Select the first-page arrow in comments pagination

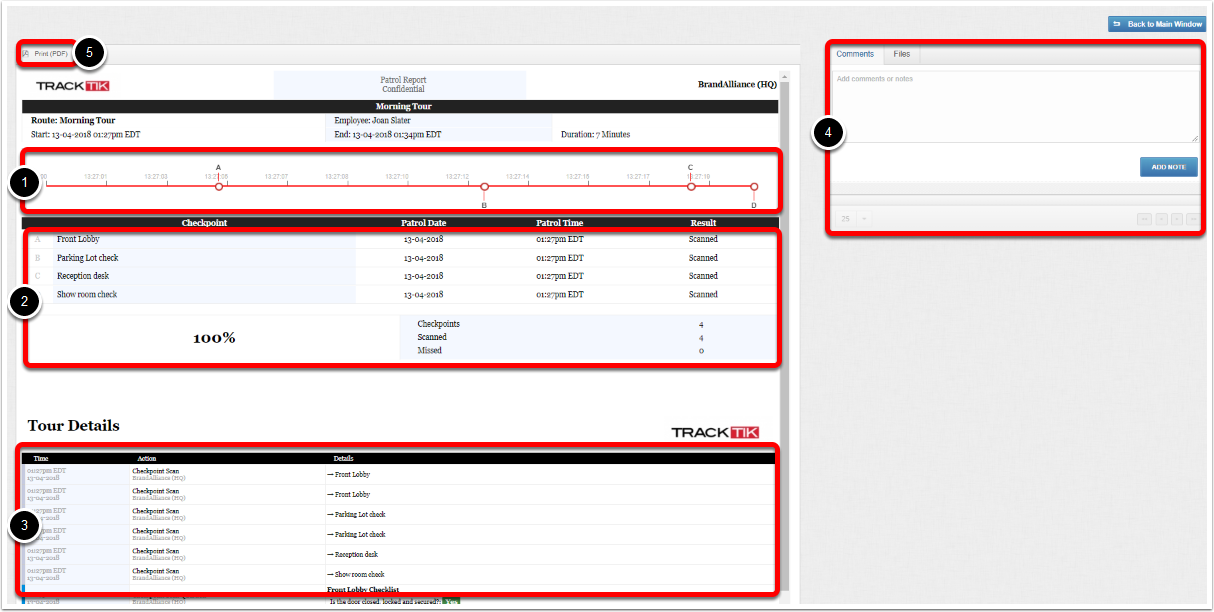pyautogui.click(x=1144, y=218)
